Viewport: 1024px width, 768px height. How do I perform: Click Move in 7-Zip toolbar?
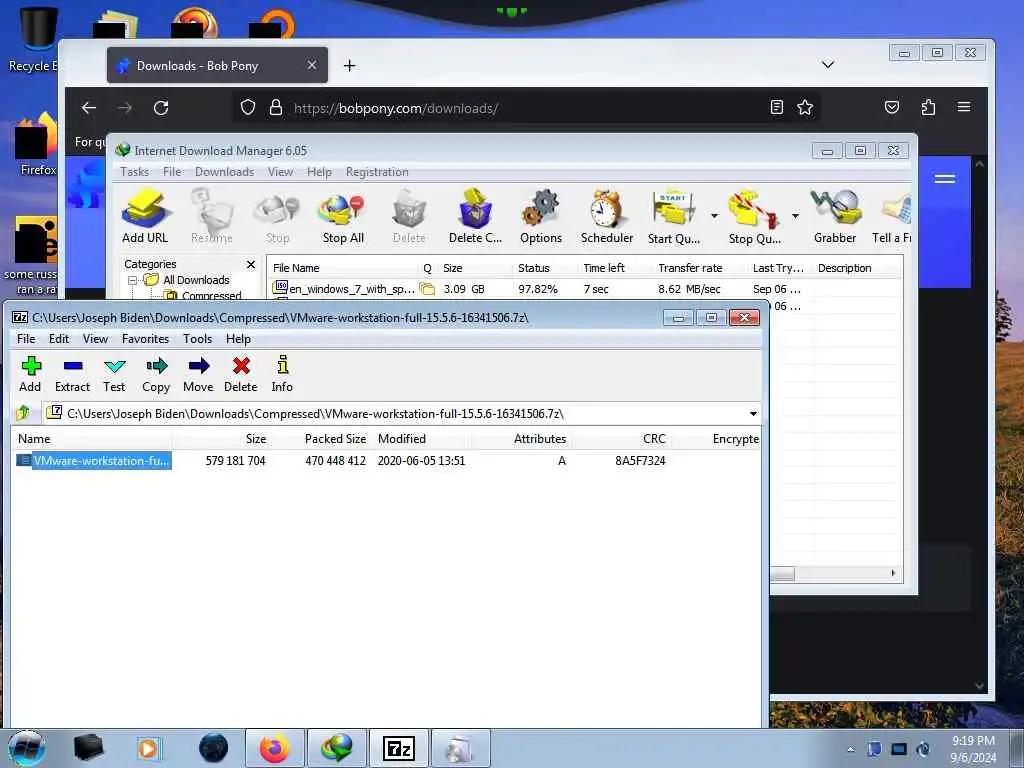(199, 374)
